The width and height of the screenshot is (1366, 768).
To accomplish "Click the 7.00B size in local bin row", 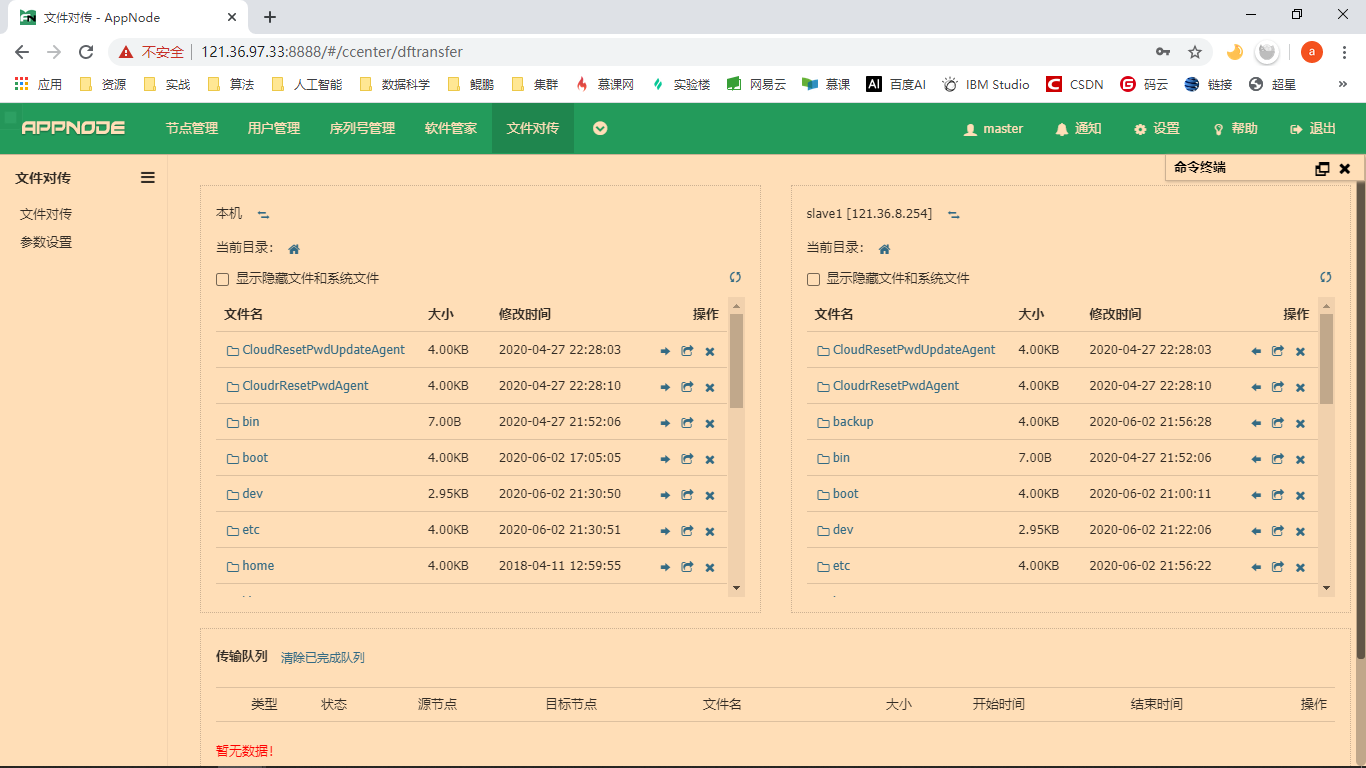I will [x=444, y=422].
